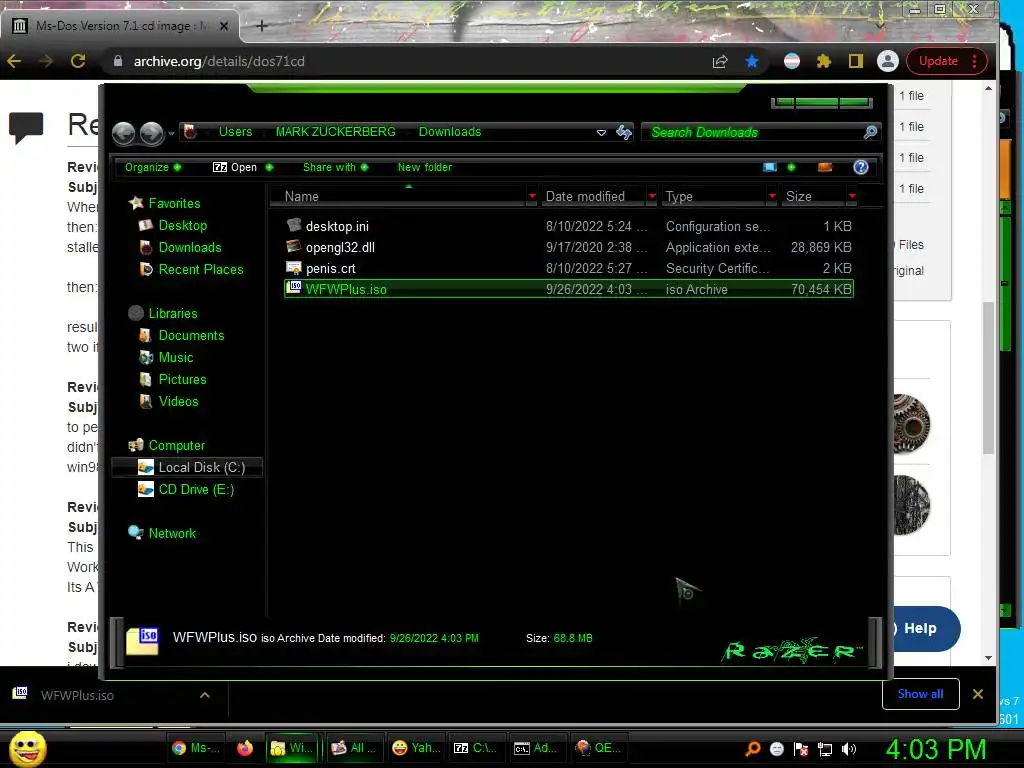Open Desktop under Favorites
Image resolution: width=1024 pixels, height=768 pixels.
(x=183, y=225)
